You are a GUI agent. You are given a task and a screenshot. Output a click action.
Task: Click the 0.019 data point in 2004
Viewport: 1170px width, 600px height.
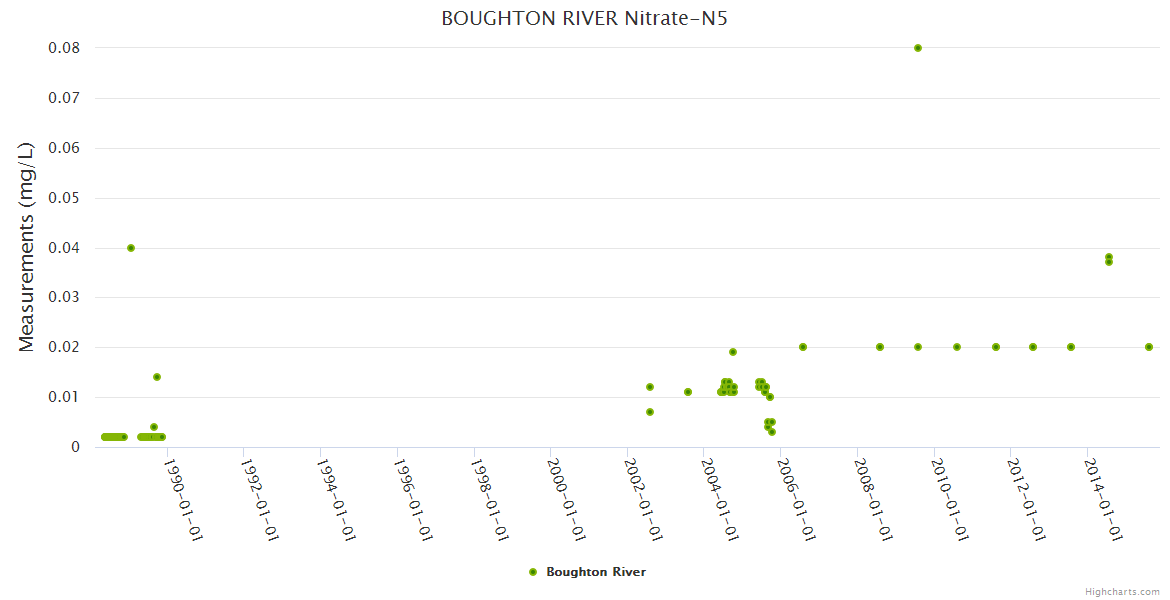tap(733, 352)
